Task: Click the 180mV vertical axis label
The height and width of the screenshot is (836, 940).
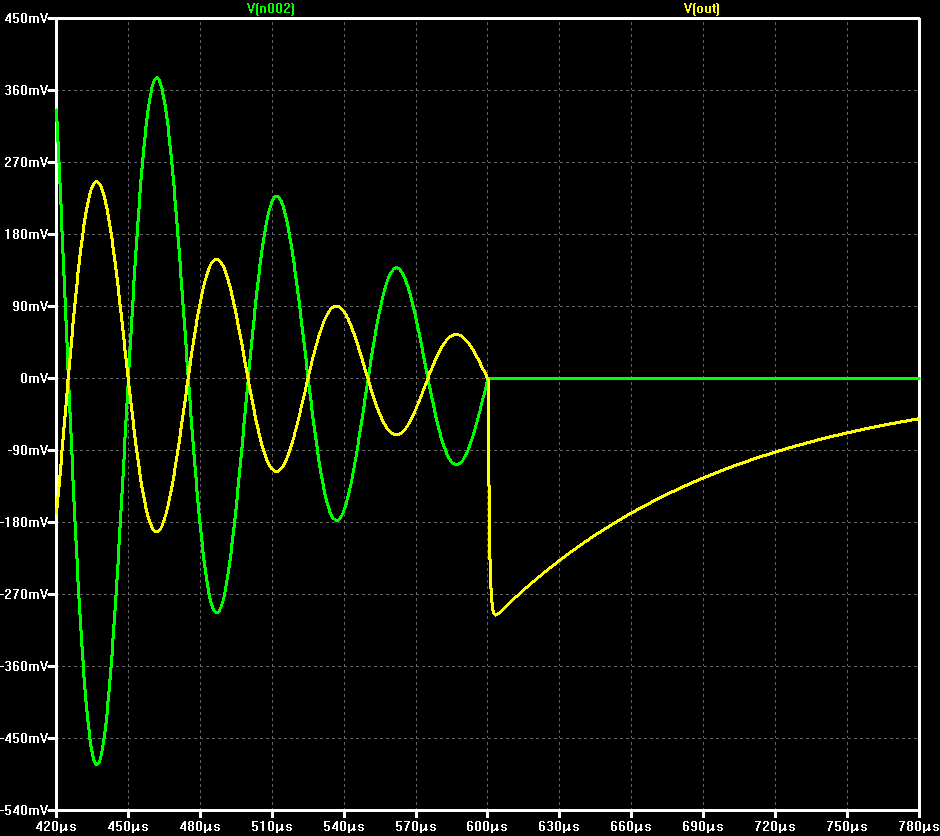Action: pos(25,234)
